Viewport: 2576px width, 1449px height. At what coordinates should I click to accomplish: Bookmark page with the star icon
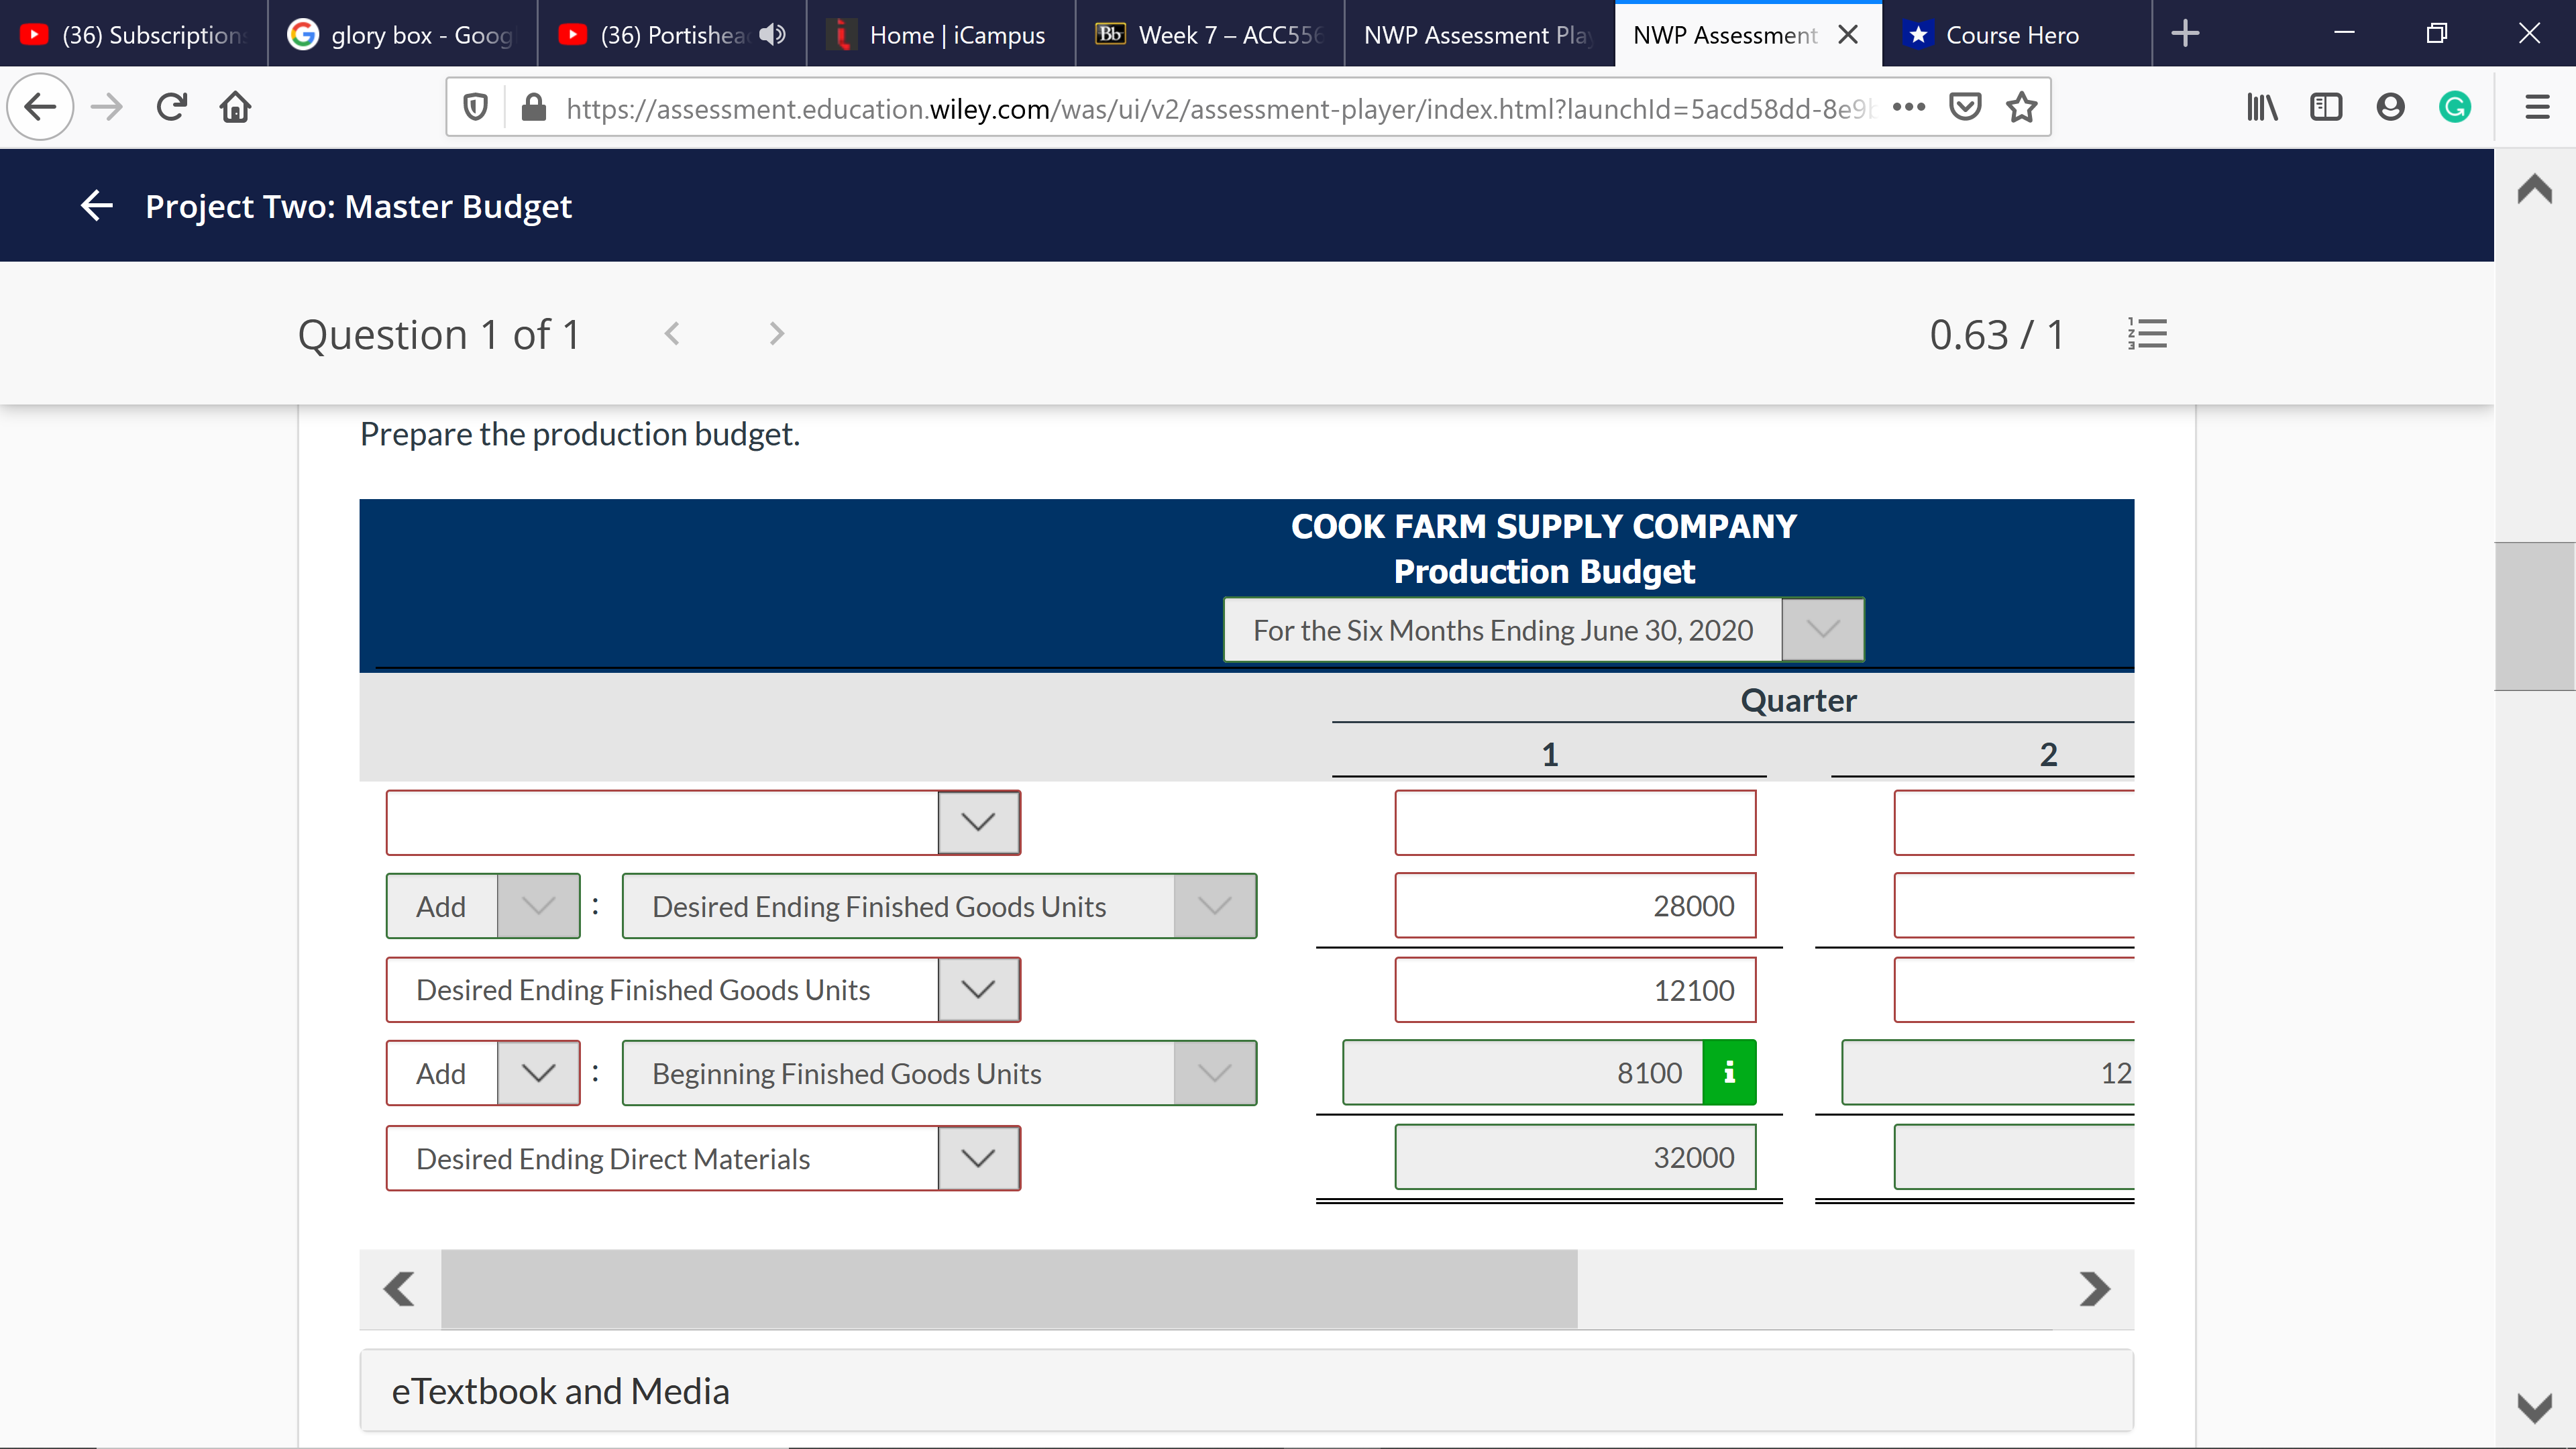pyautogui.click(x=2022, y=107)
